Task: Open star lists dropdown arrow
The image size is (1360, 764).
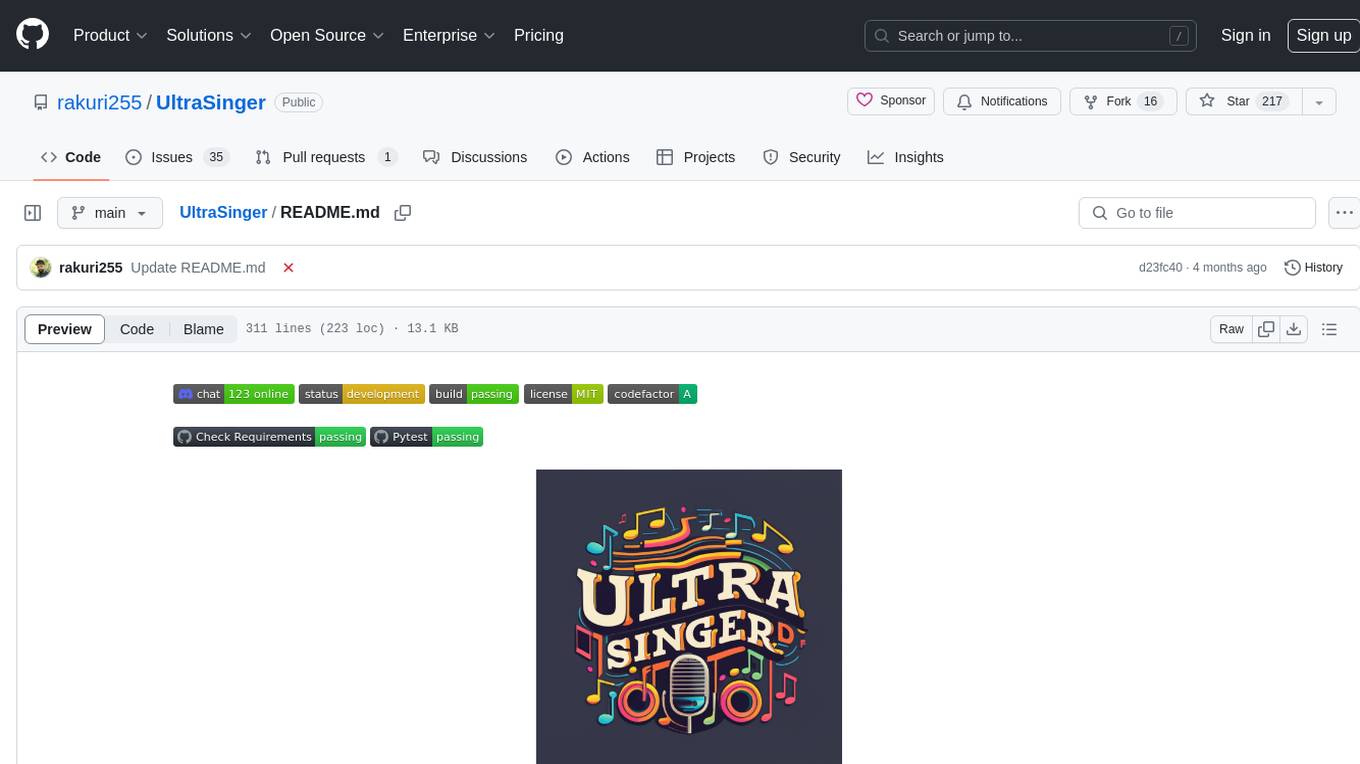Action: click(x=1319, y=102)
